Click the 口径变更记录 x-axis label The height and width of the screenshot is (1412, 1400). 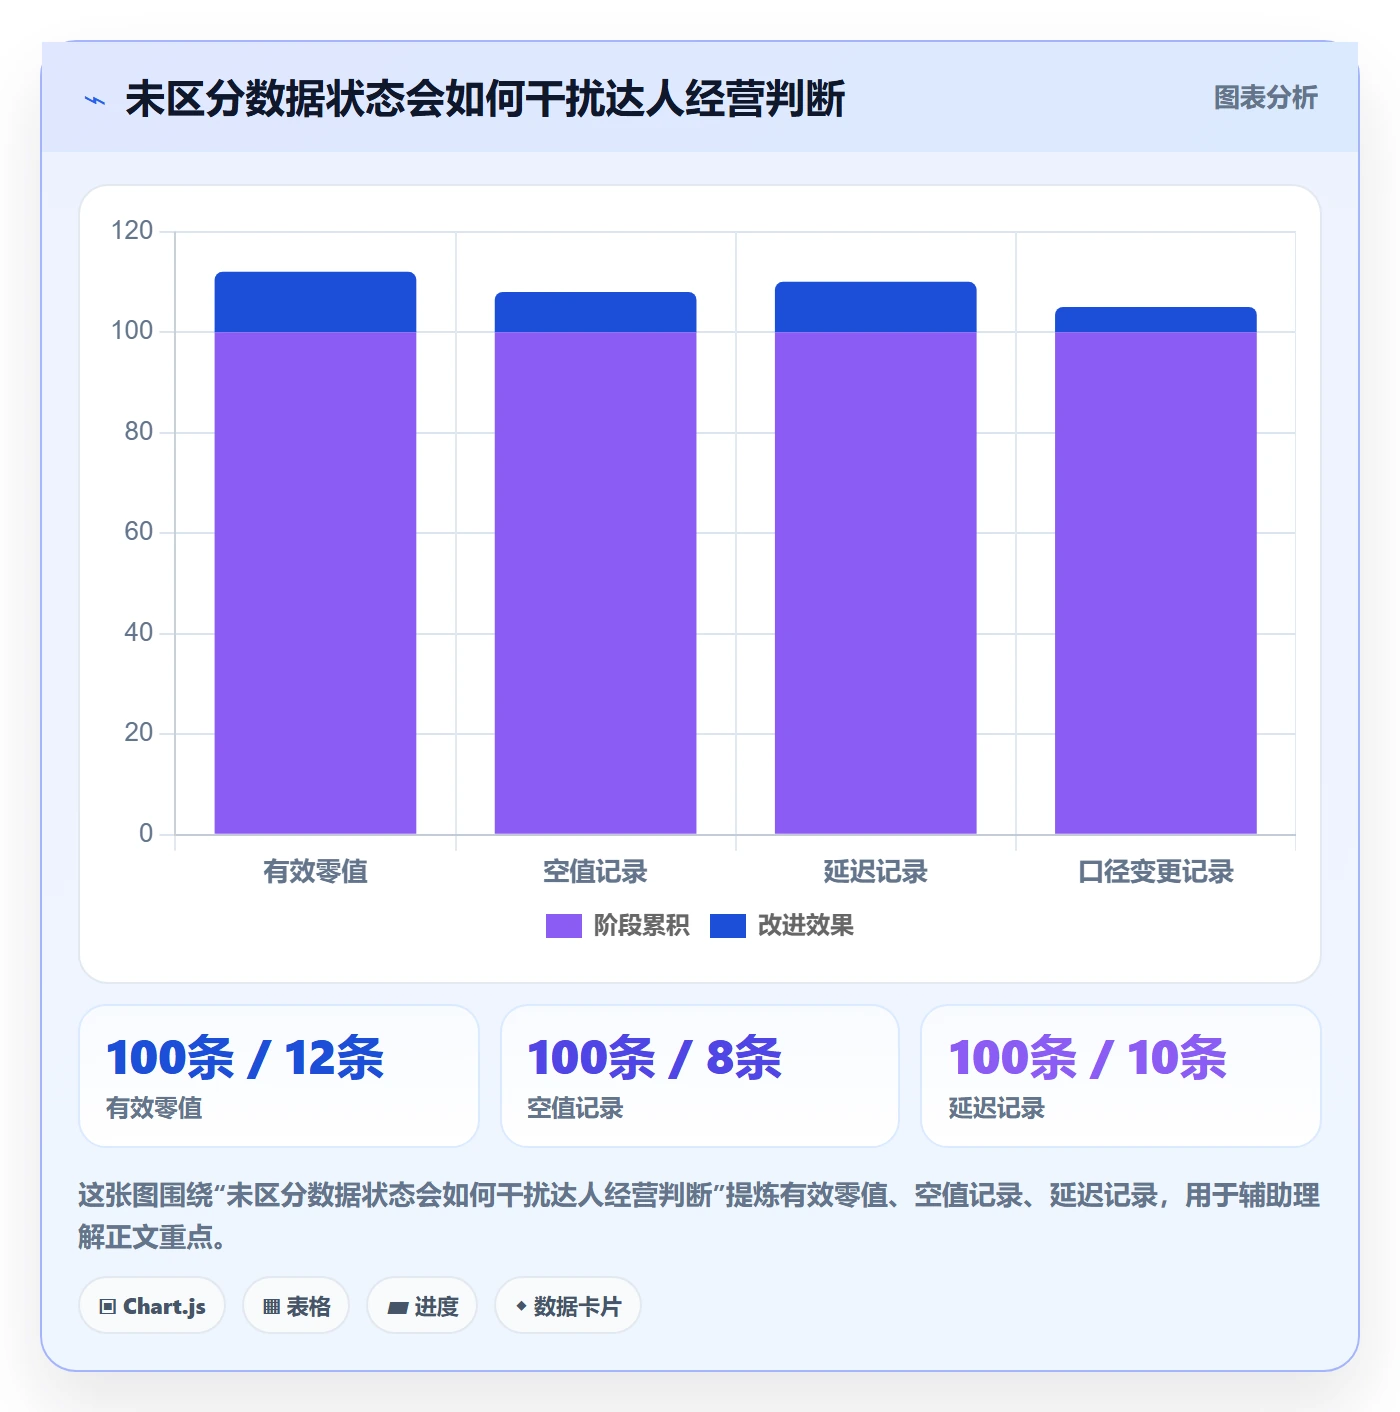(x=1155, y=872)
